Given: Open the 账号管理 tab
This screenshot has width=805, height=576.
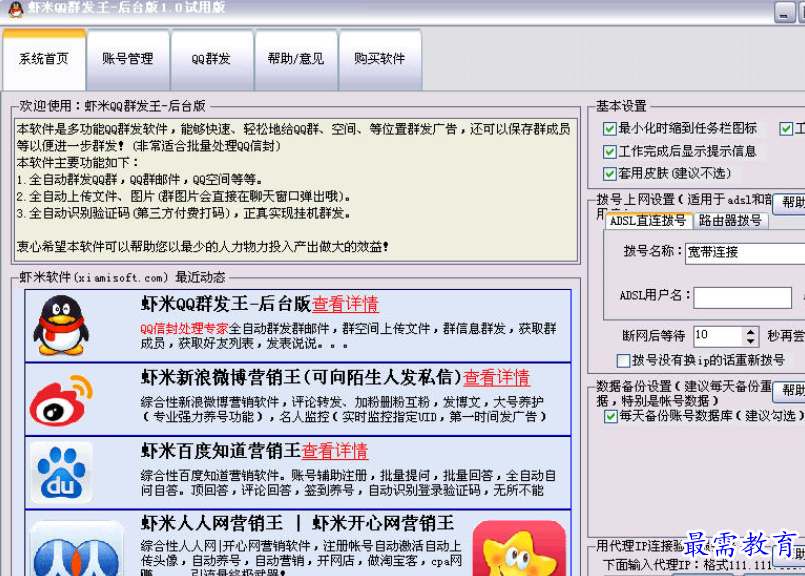Looking at the screenshot, I should [x=128, y=59].
